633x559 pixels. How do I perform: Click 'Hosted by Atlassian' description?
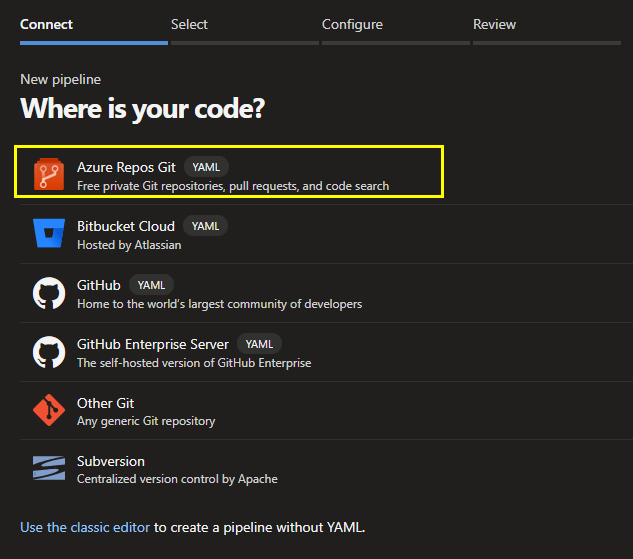pyautogui.click(x=129, y=245)
